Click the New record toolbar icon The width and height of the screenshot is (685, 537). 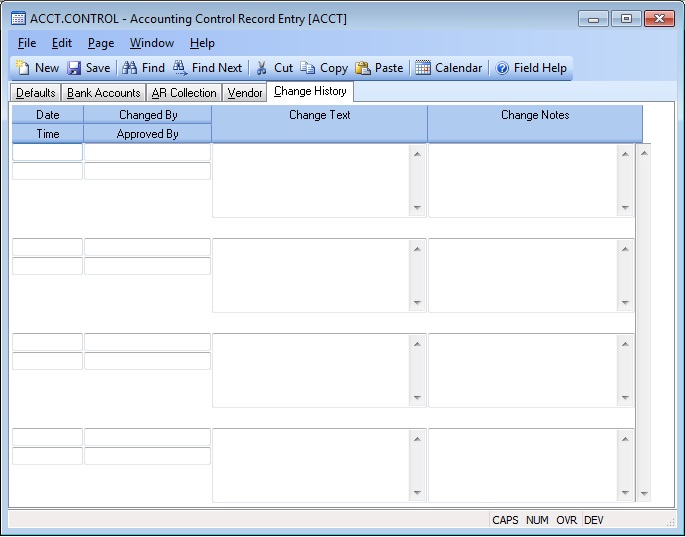(23, 68)
